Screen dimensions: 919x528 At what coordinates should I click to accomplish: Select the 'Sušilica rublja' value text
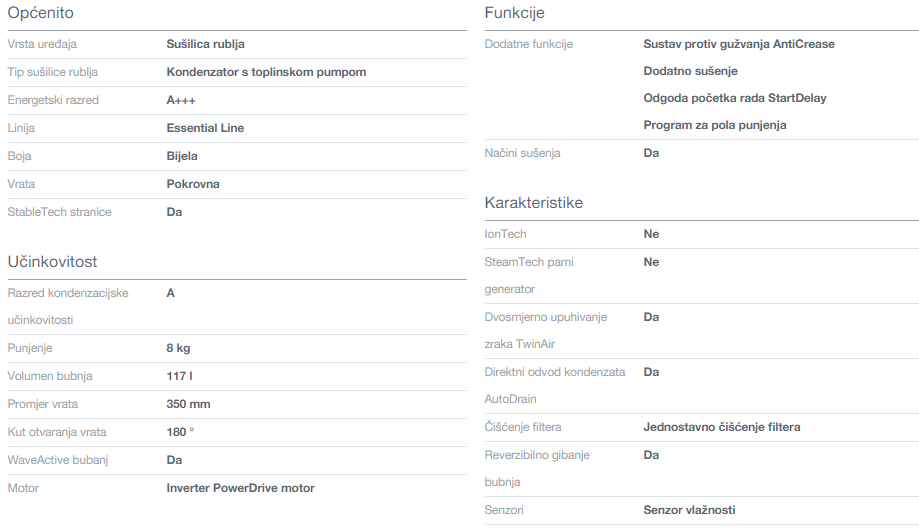coord(205,44)
